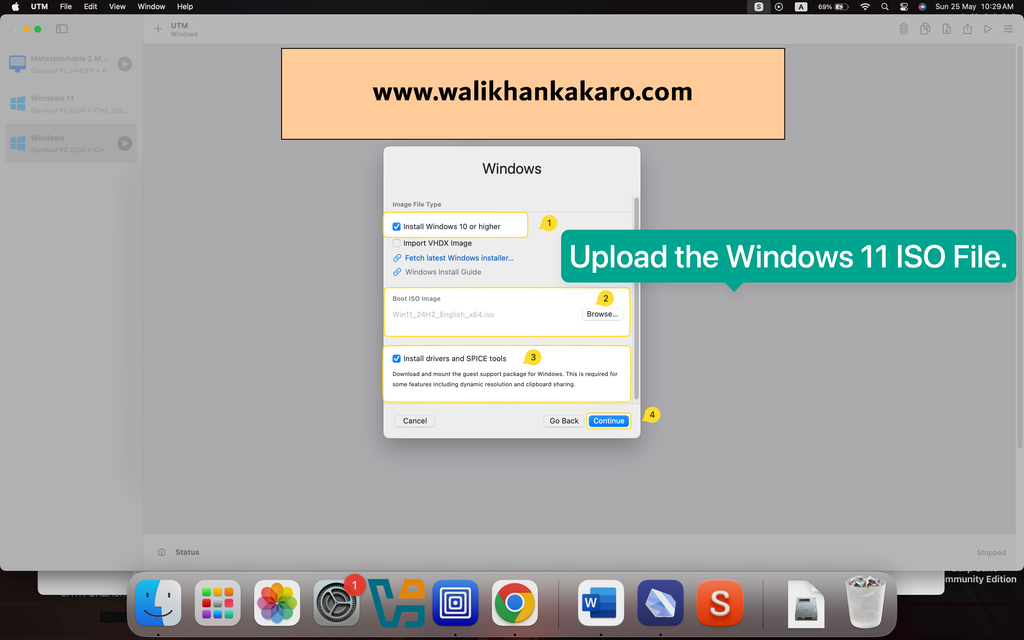Click the run triangle icon in UTM toolbar

(988, 29)
